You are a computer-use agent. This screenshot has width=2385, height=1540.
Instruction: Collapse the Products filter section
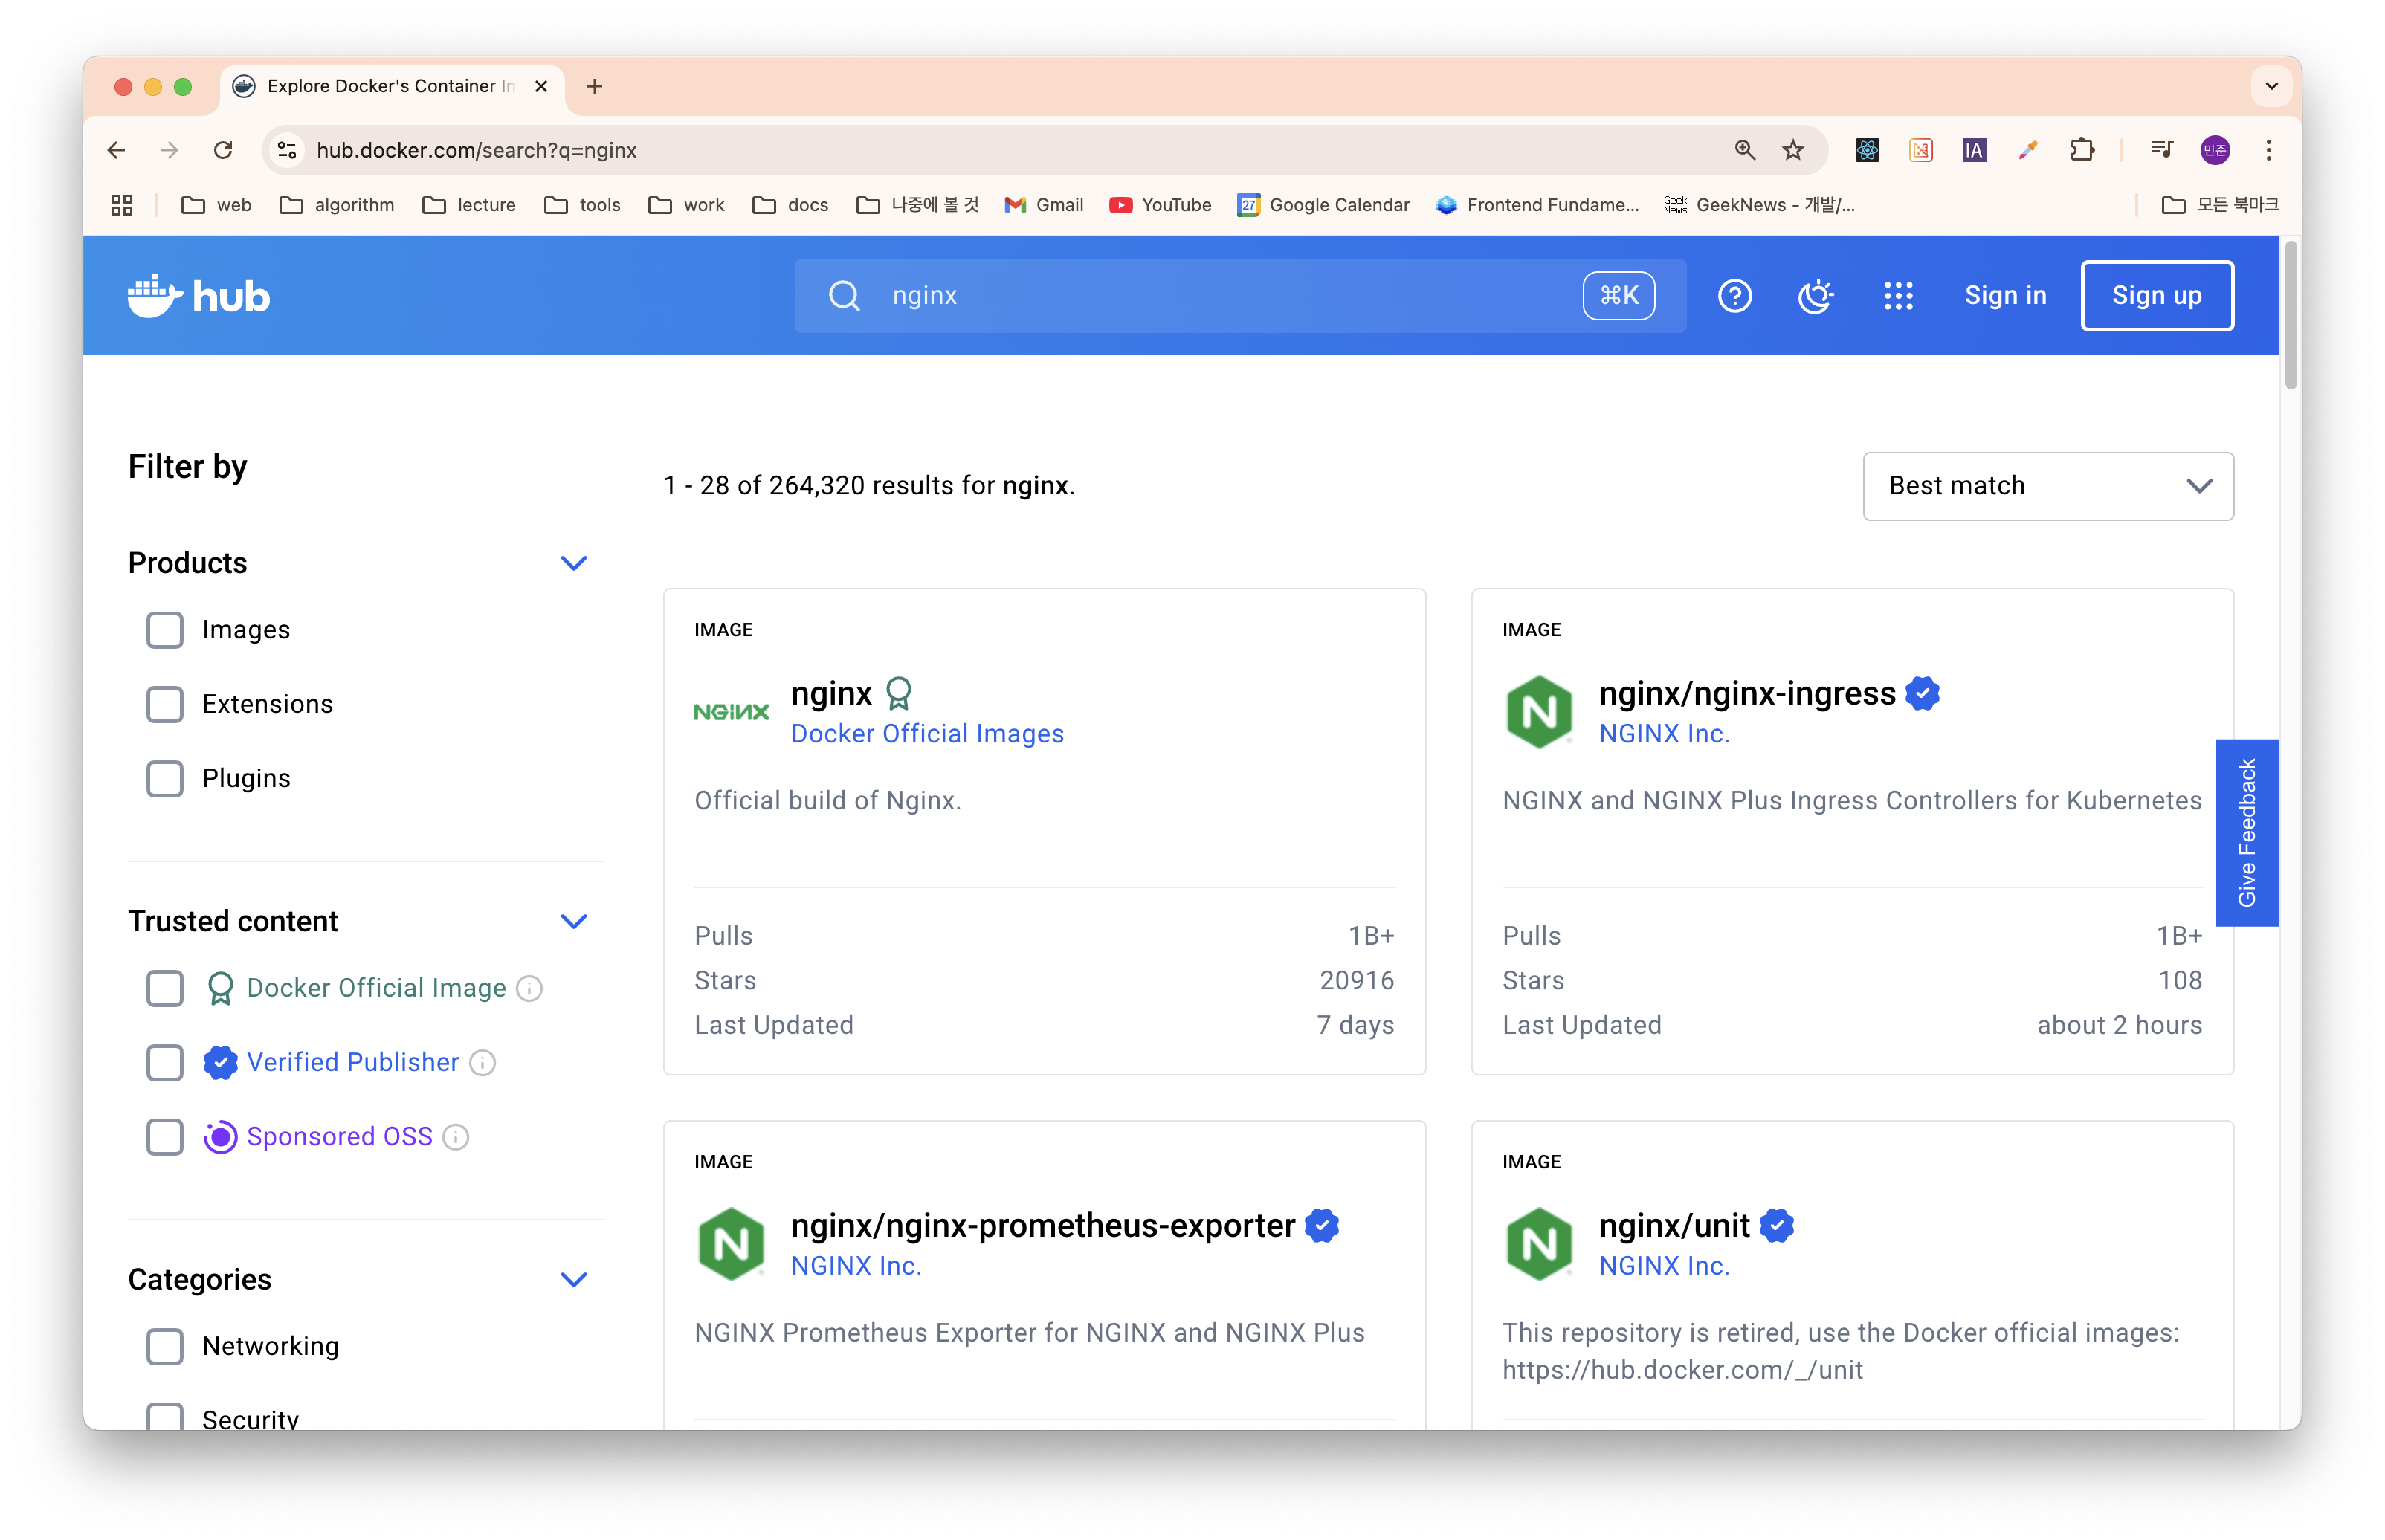click(x=573, y=563)
